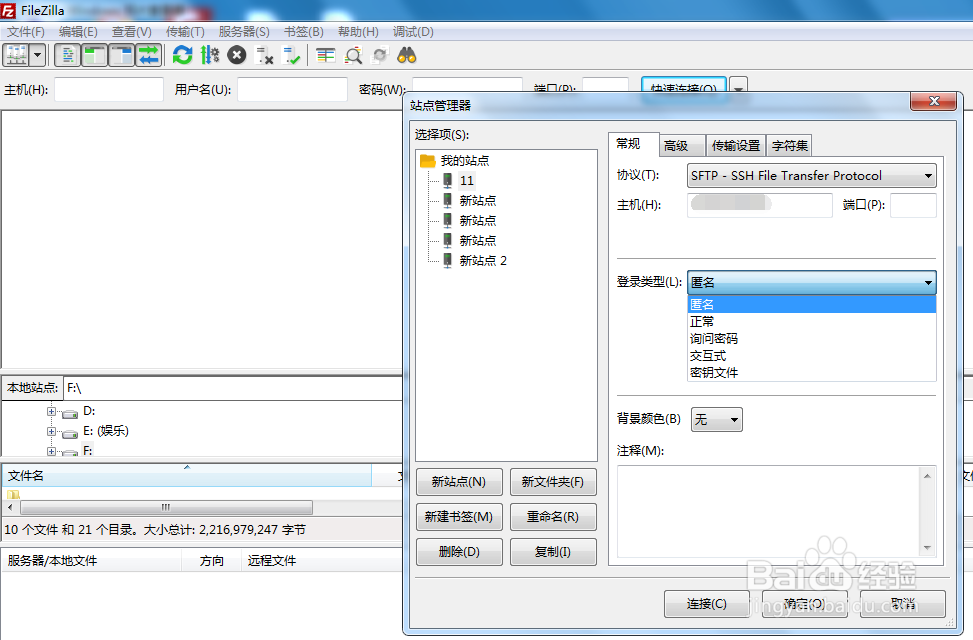This screenshot has height=640, width=973.
Task: Open the 编辑(E) menu
Action: [78, 32]
